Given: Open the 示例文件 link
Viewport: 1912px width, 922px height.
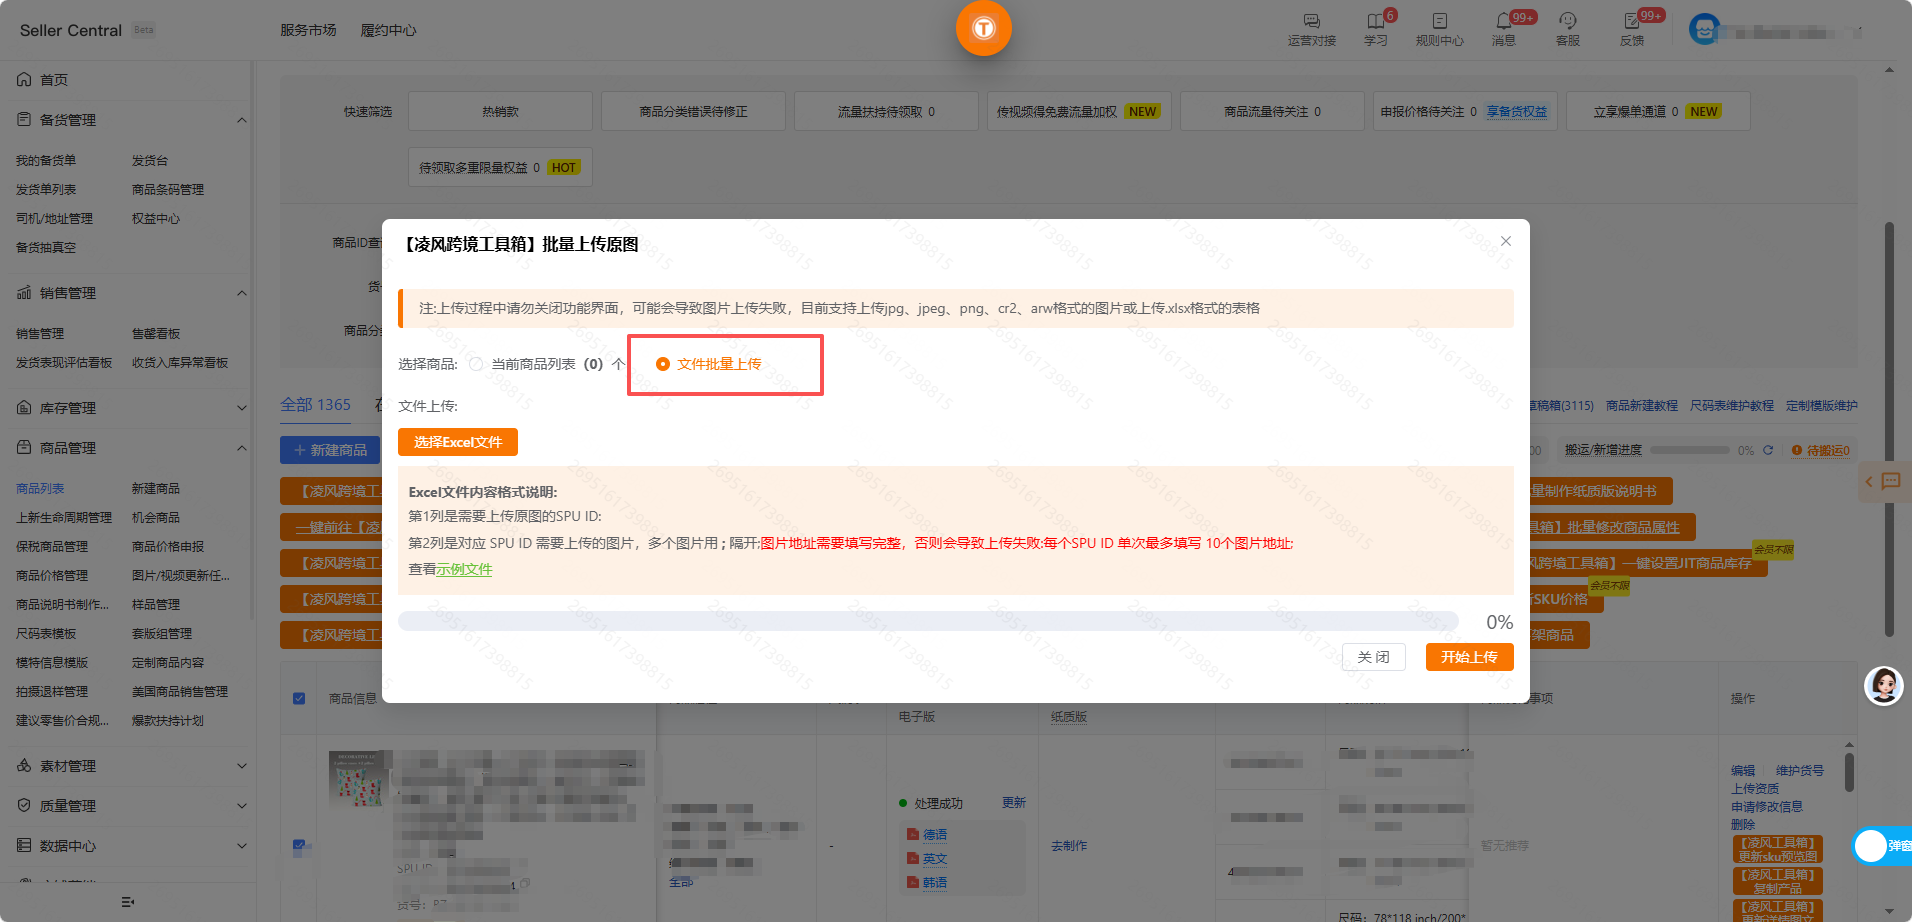Looking at the screenshot, I should tap(464, 569).
